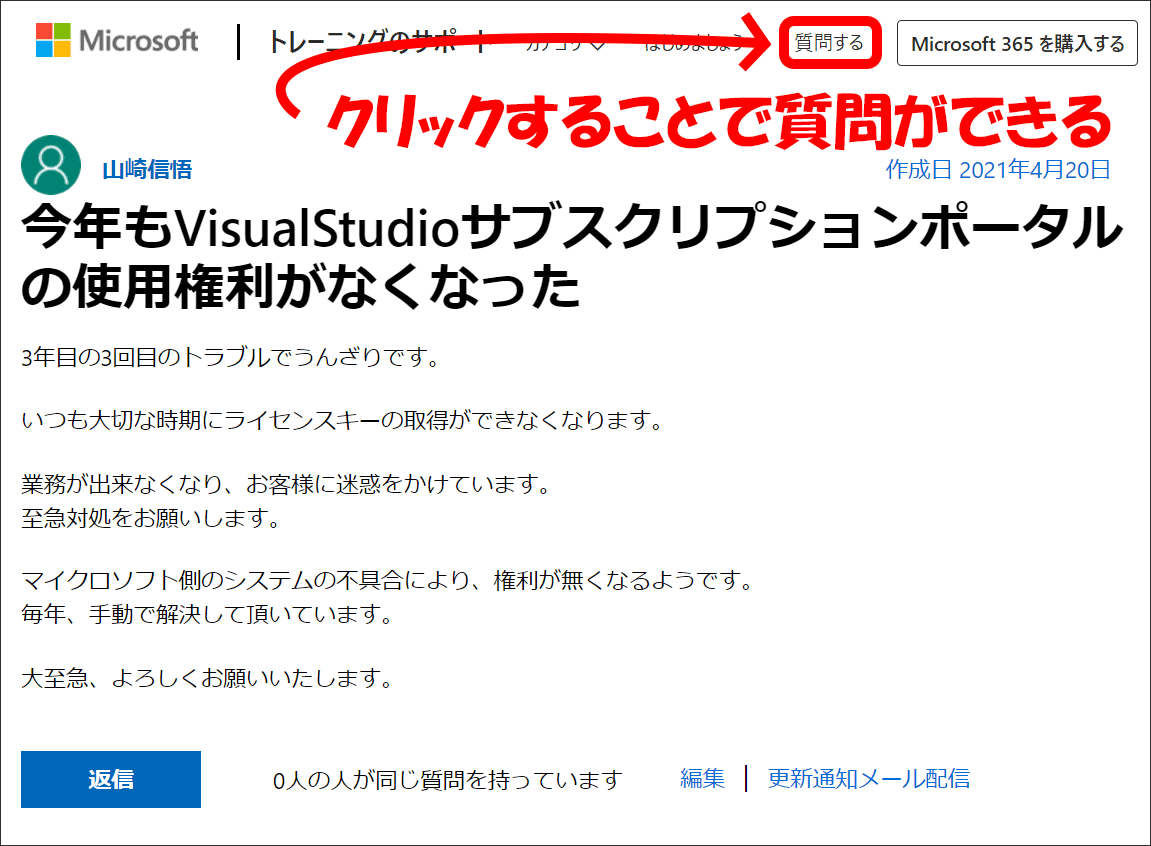Click the line 毎年、手動で解決して頂いています。
This screenshot has height=846, width=1151.
[x=208, y=613]
